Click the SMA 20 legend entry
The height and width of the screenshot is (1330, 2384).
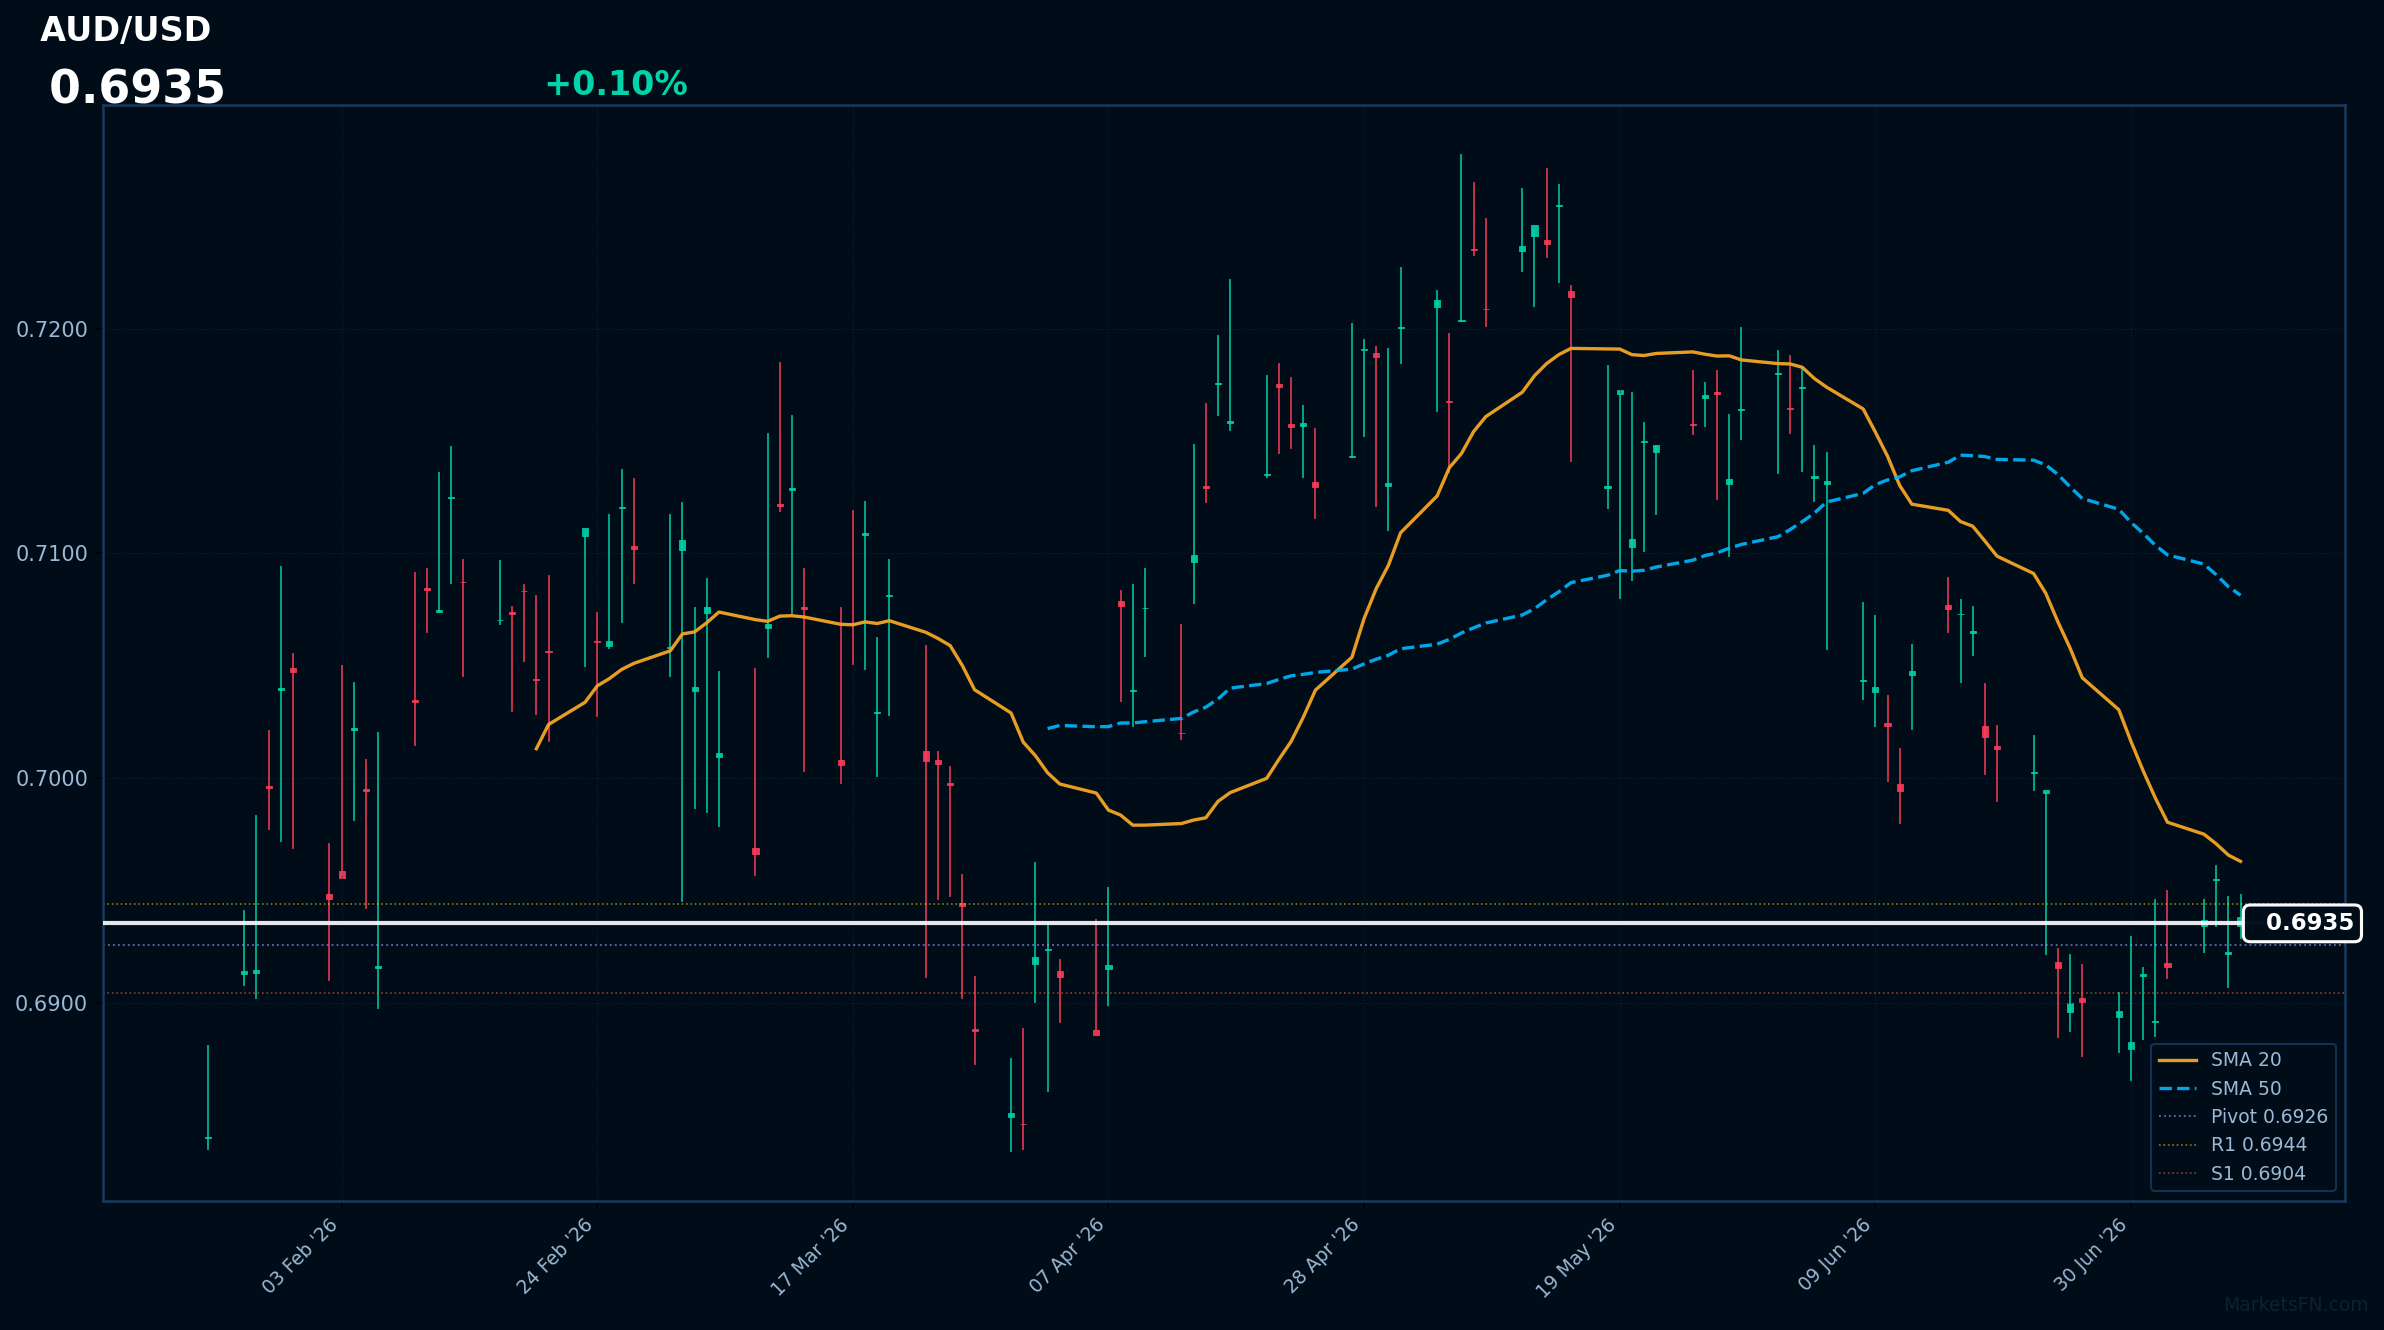pyautogui.click(x=2219, y=1060)
